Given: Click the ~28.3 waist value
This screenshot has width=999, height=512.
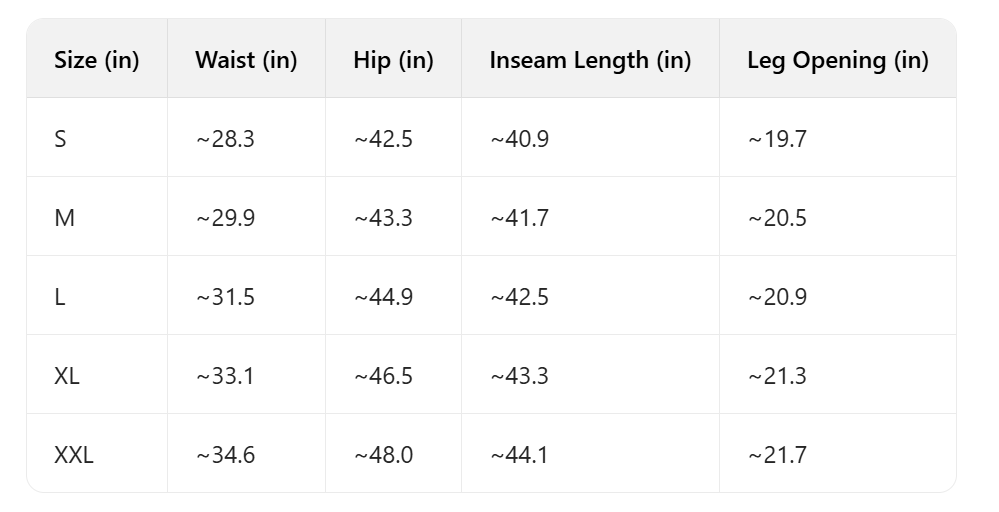Looking at the screenshot, I should pos(225,139).
